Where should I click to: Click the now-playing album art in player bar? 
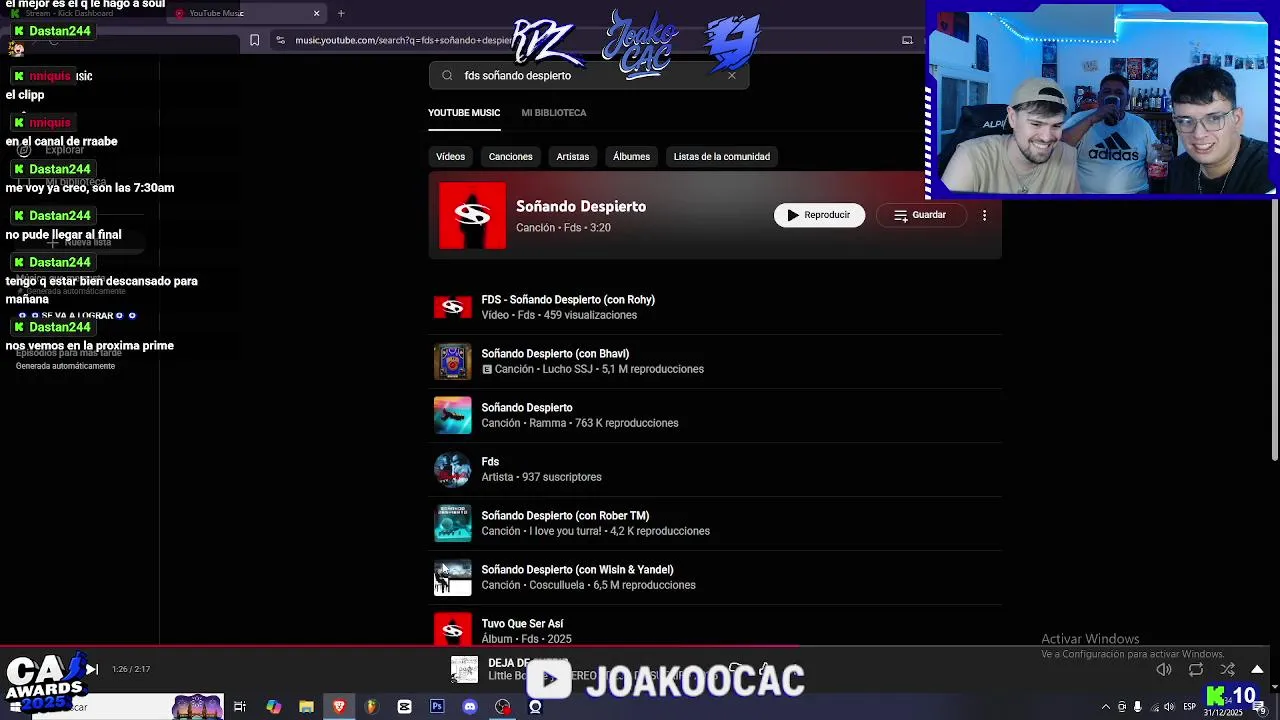coord(464,669)
